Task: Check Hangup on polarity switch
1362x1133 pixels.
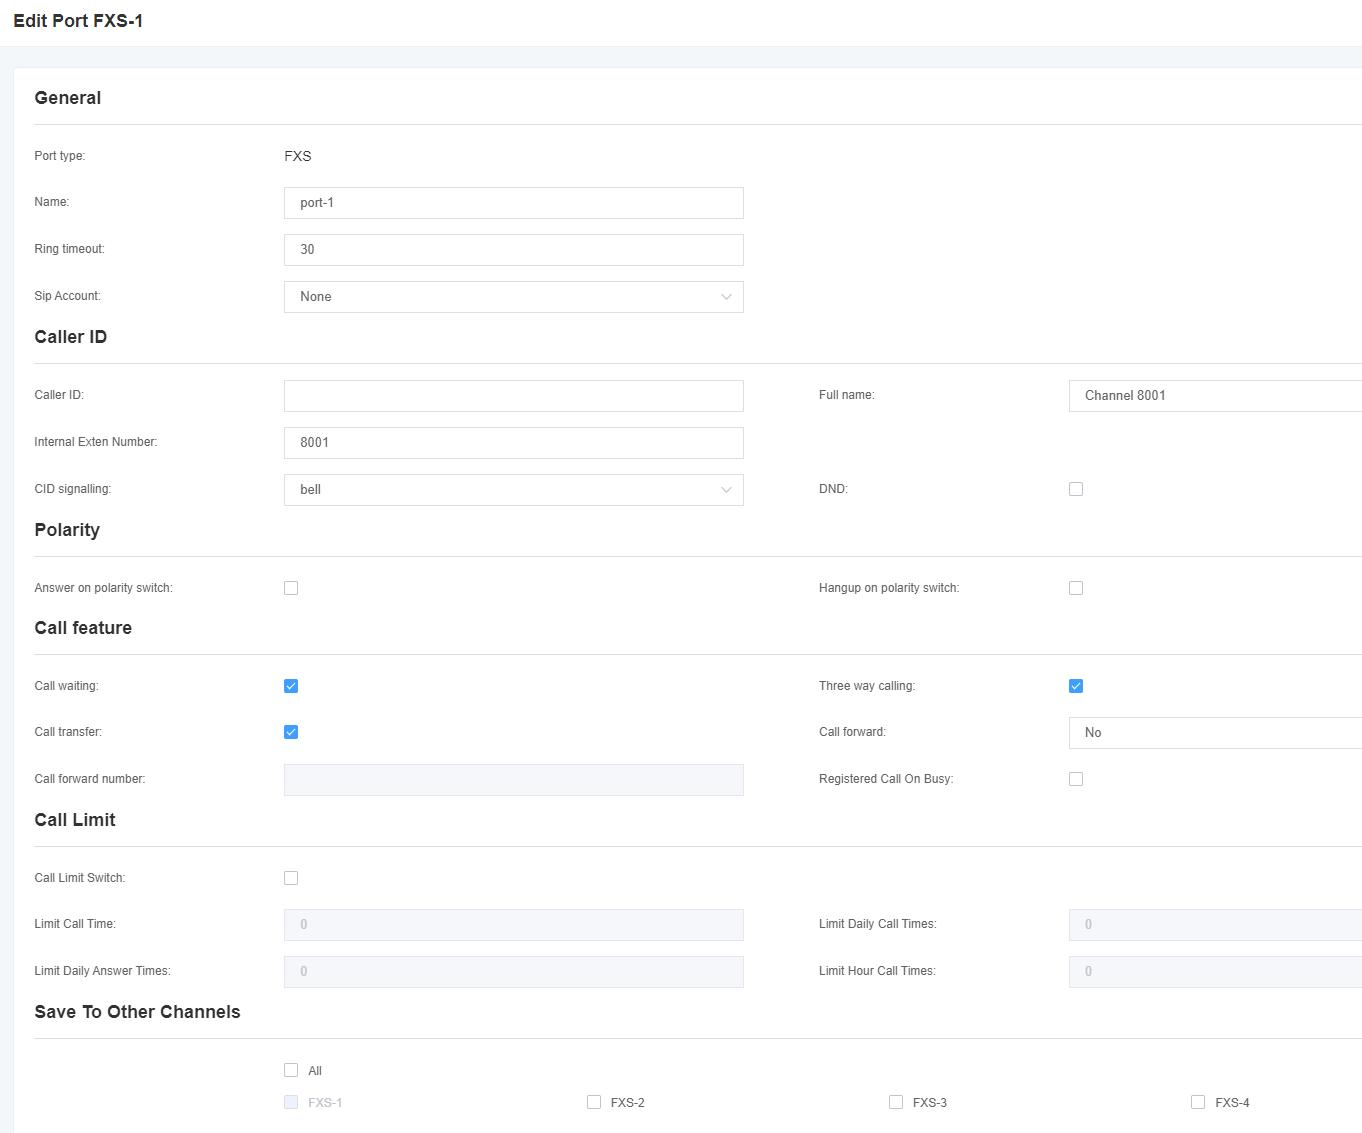Action: click(x=1076, y=588)
